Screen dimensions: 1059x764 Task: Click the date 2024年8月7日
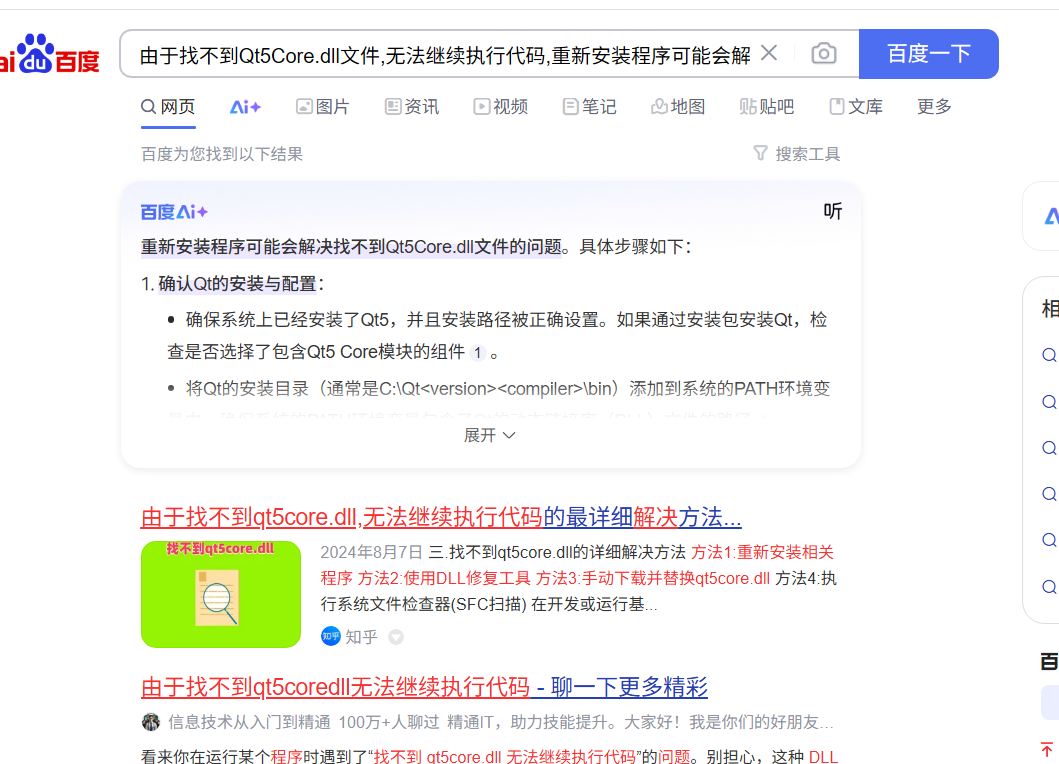pyautogui.click(x=371, y=553)
